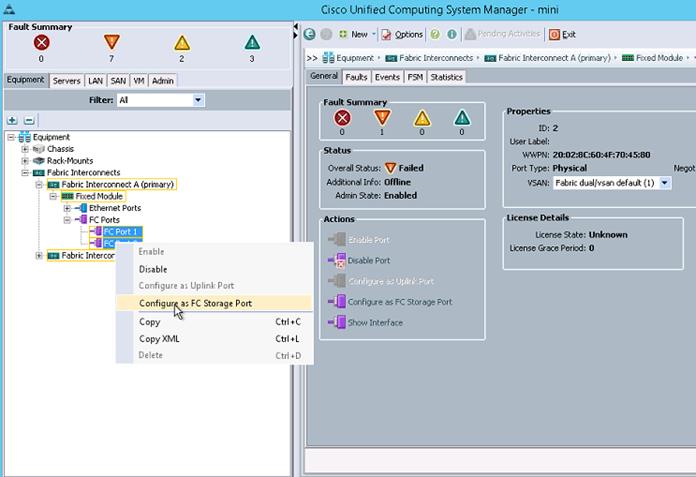
Task: Click the gray forward navigation icon
Action: click(x=326, y=34)
